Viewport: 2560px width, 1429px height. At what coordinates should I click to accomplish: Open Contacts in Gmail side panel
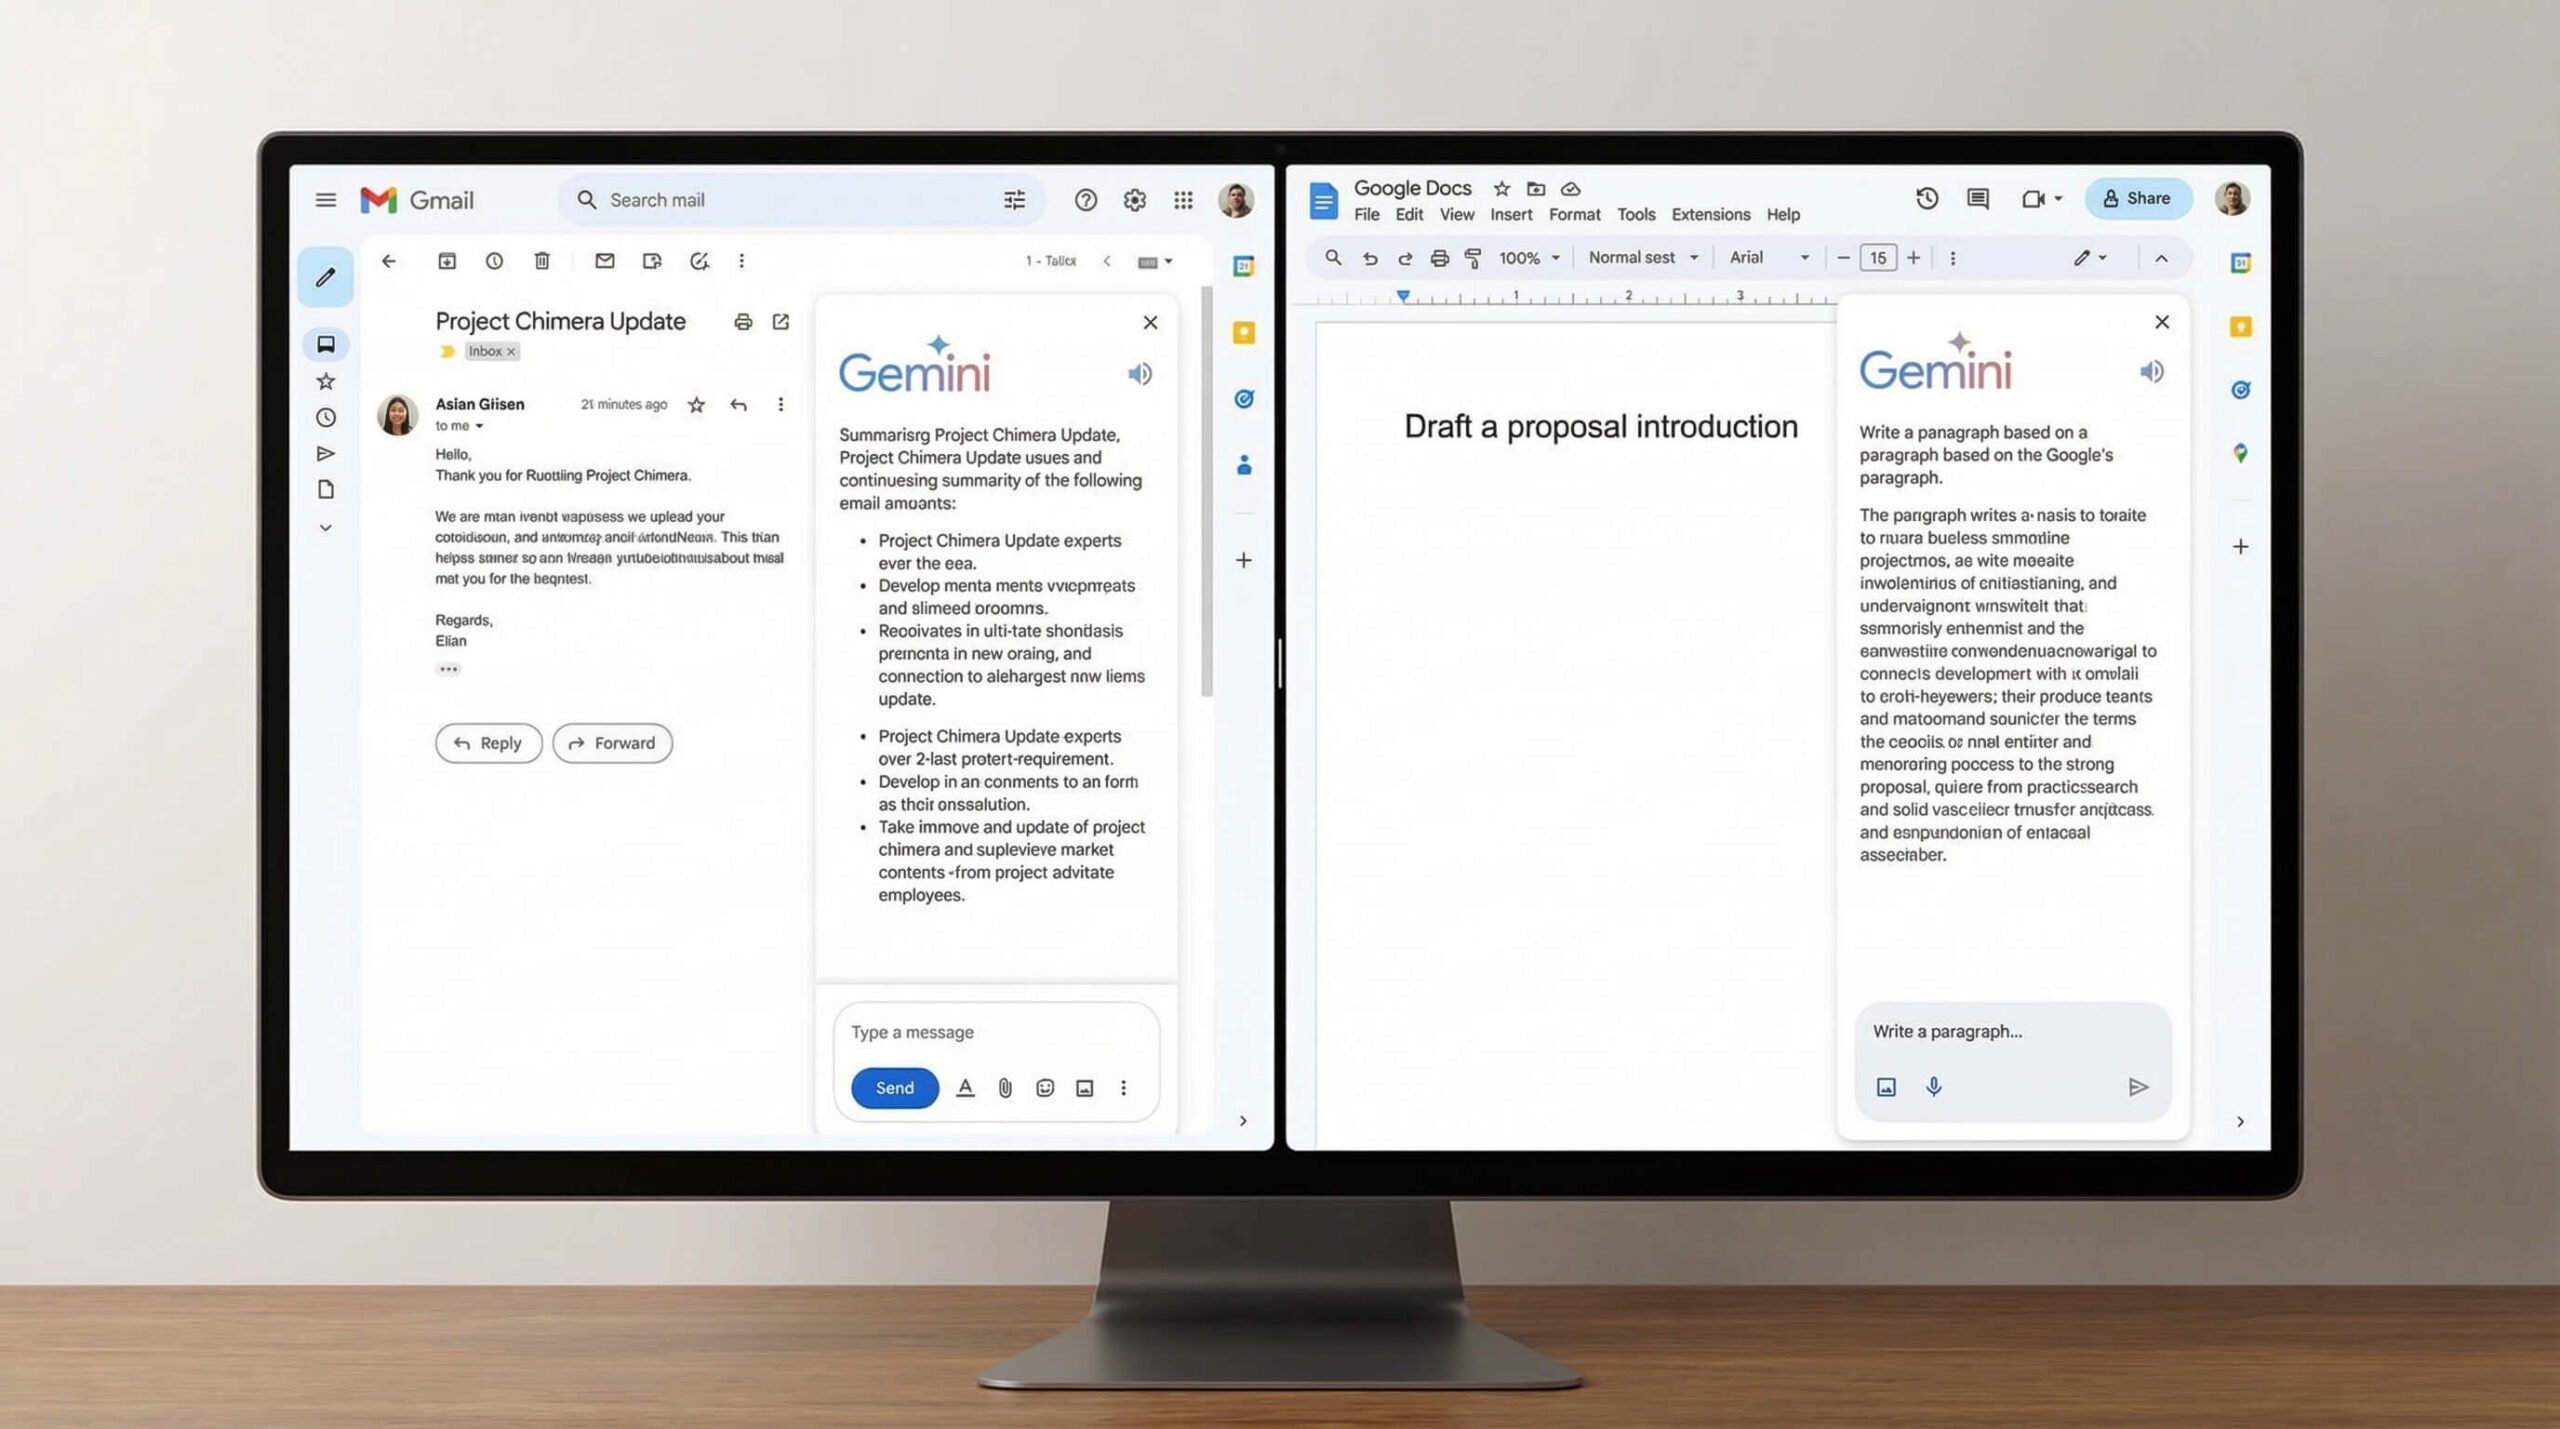(1244, 465)
